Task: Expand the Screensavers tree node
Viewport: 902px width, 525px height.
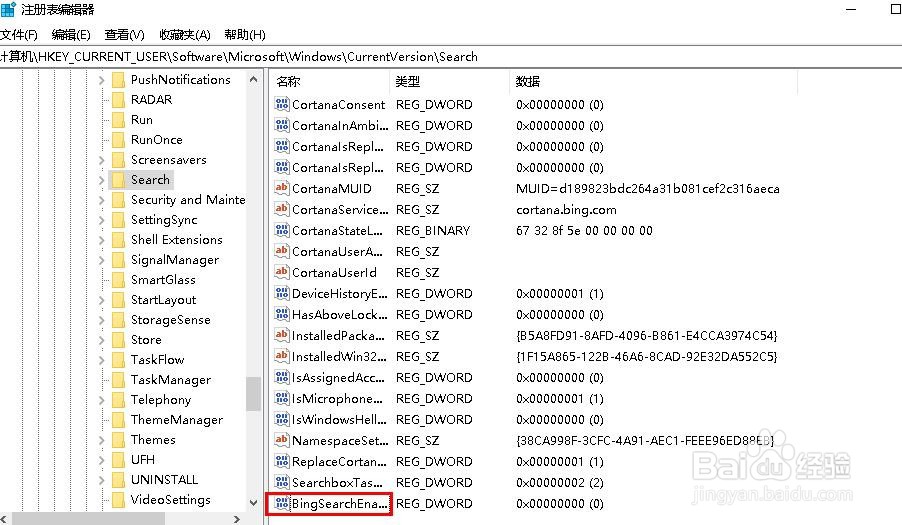Action: pyautogui.click(x=101, y=160)
